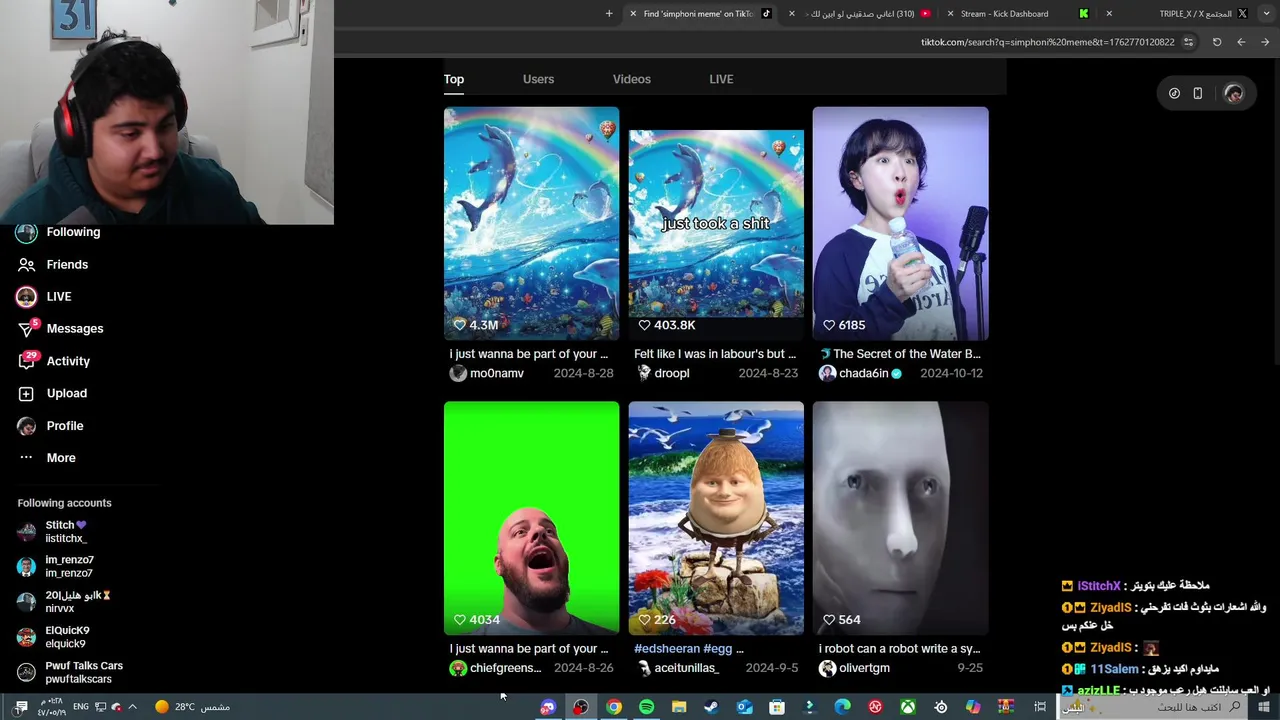The width and height of the screenshot is (1280, 720).
Task: Open site info icon in address bar
Action: coord(1188,42)
